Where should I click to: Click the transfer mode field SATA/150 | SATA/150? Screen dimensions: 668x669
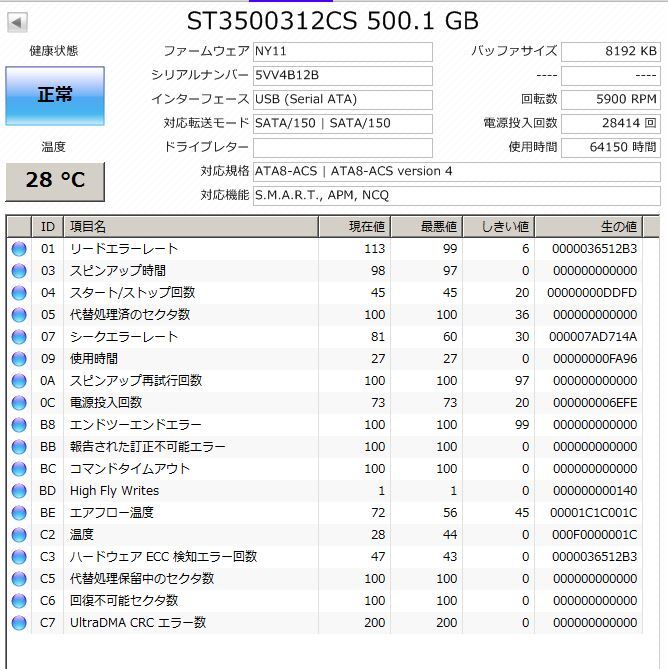(343, 123)
